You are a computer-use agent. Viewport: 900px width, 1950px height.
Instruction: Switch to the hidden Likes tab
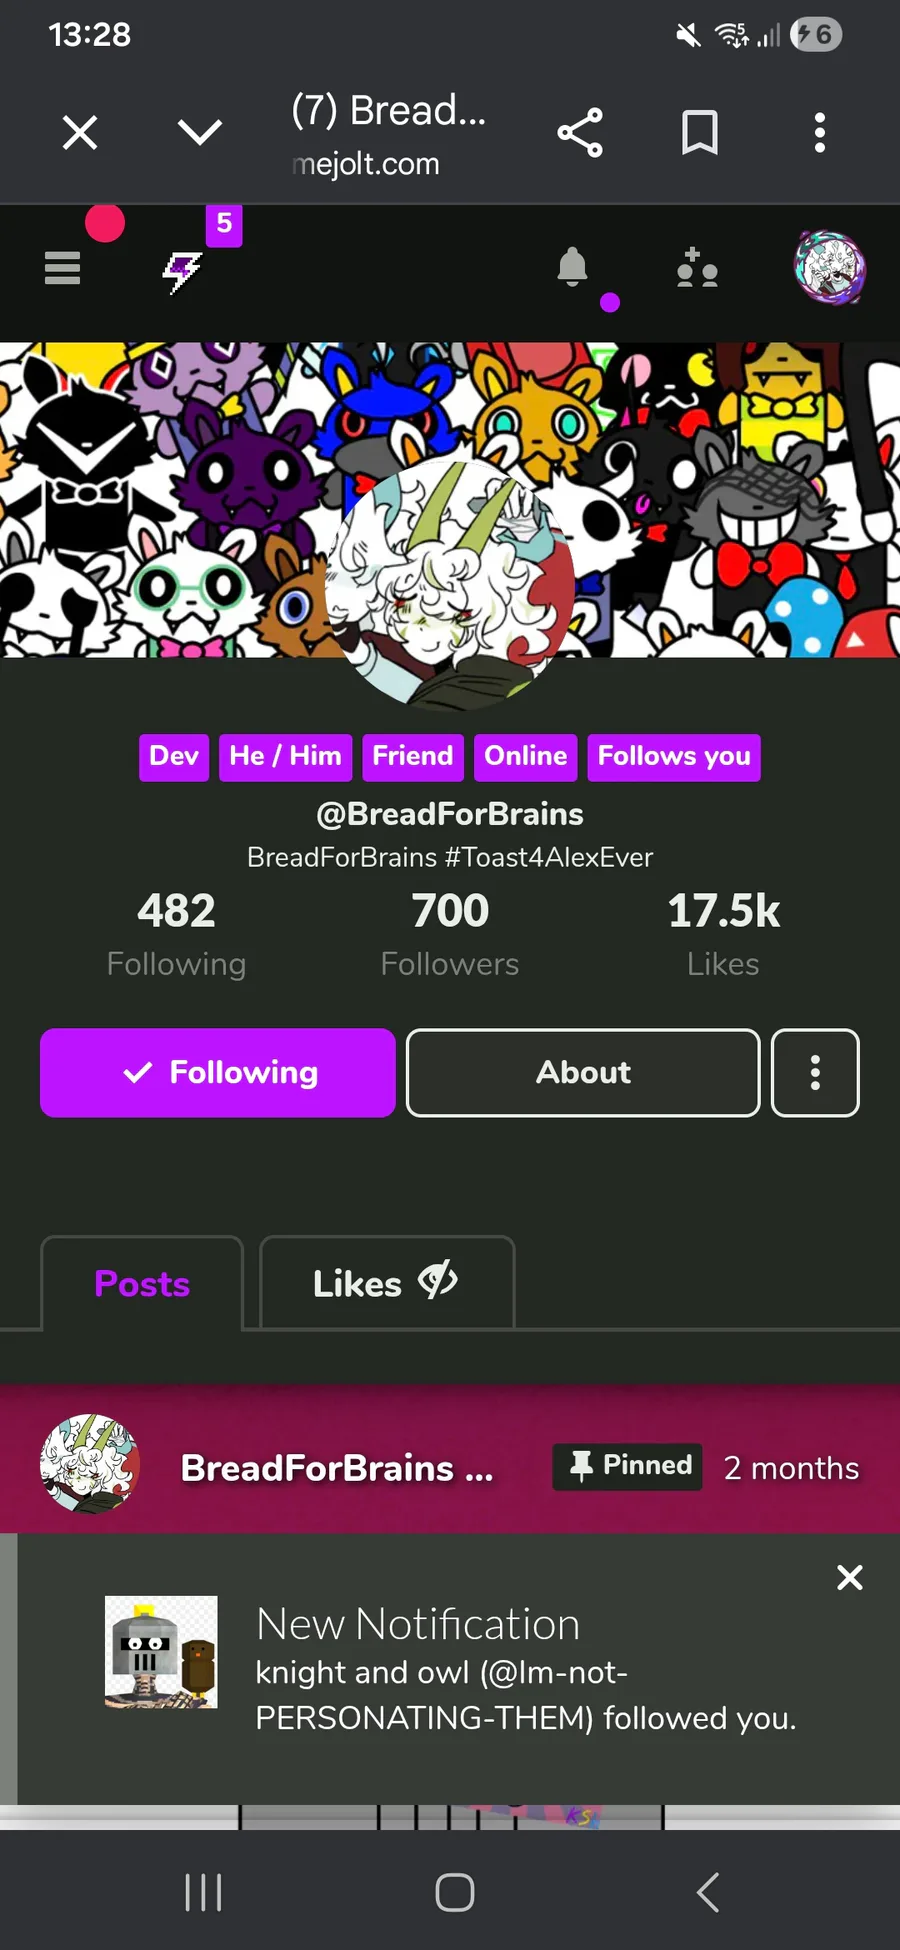point(387,1284)
